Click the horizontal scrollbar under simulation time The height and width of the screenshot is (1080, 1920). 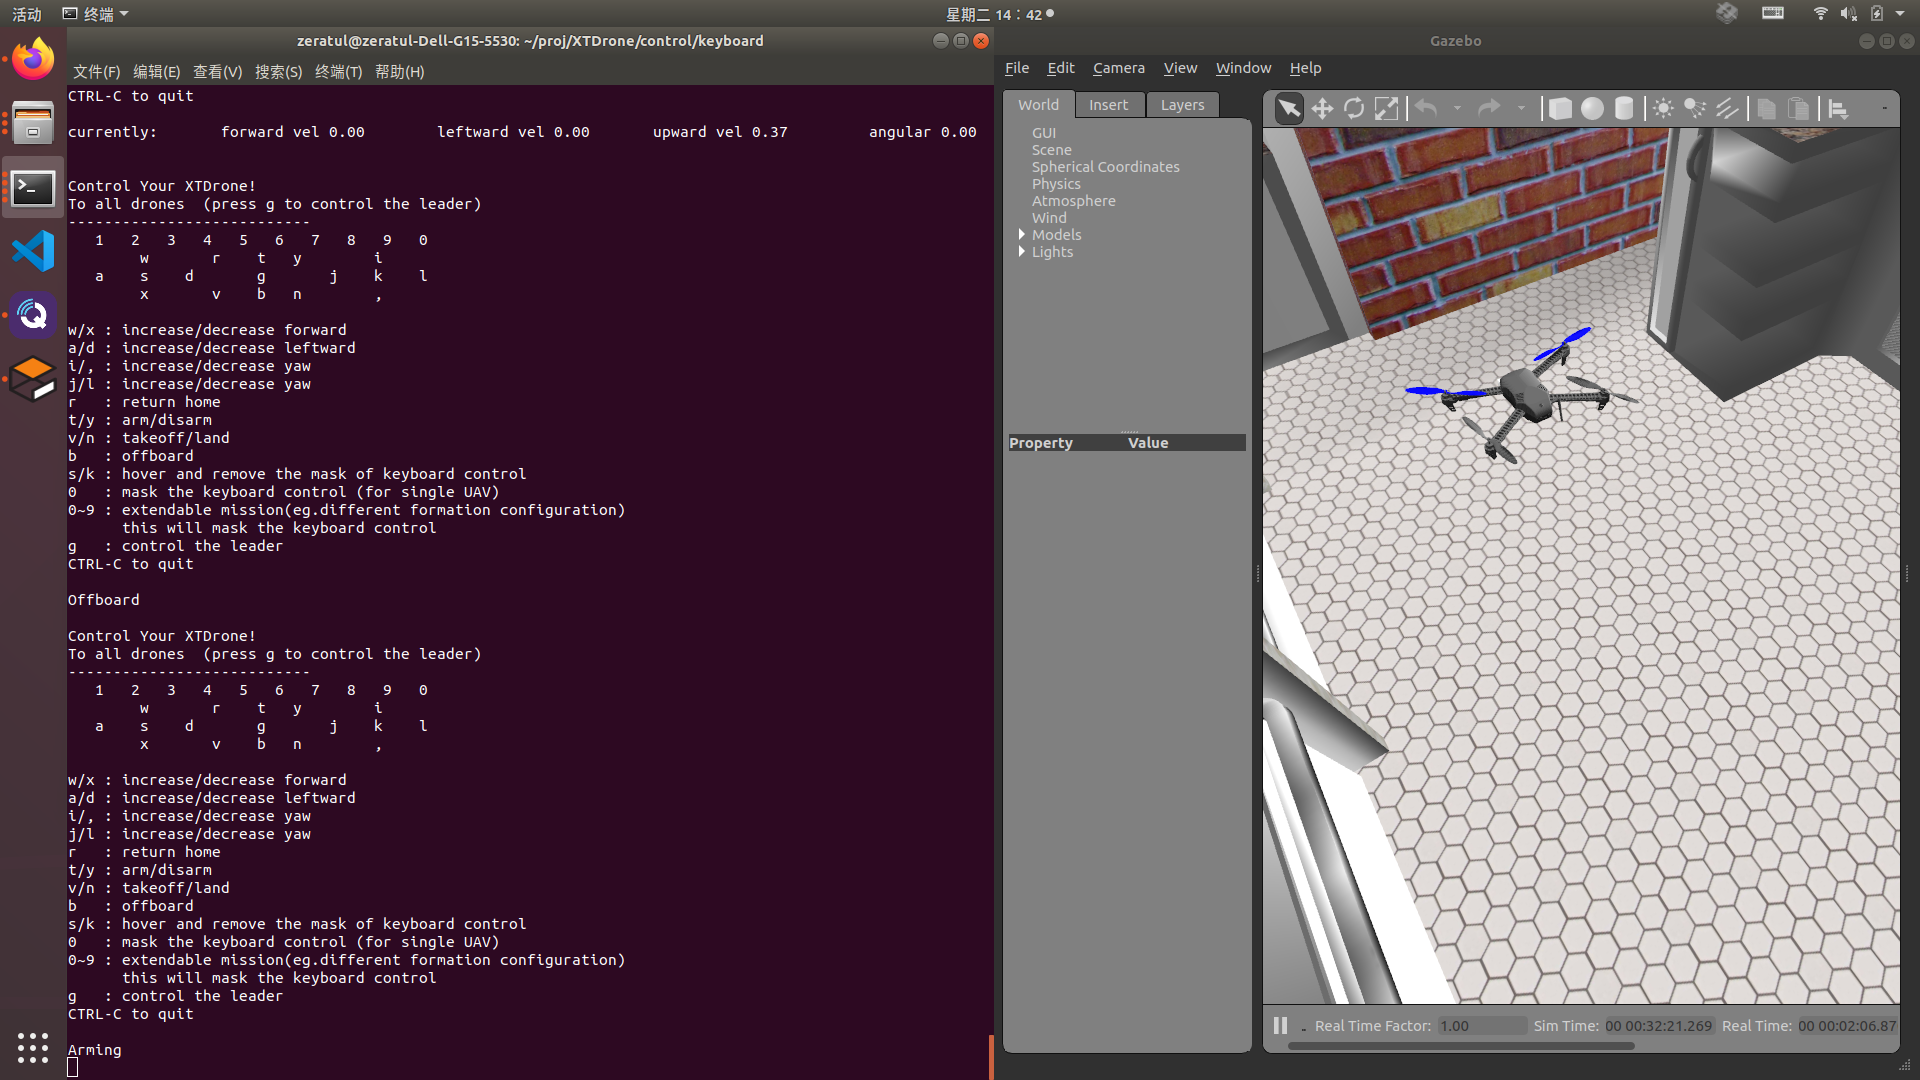point(1460,1046)
